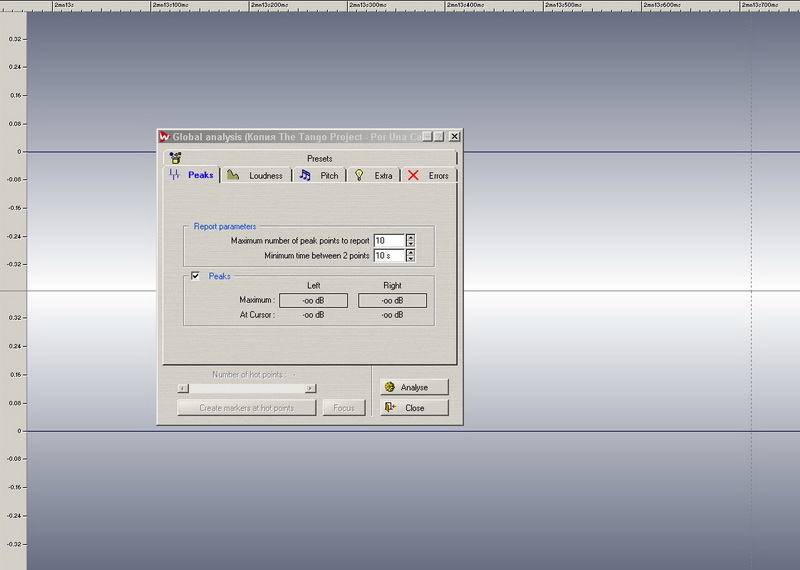The height and width of the screenshot is (570, 800).
Task: Click the maximum peak points number field
Action: [x=389, y=240]
